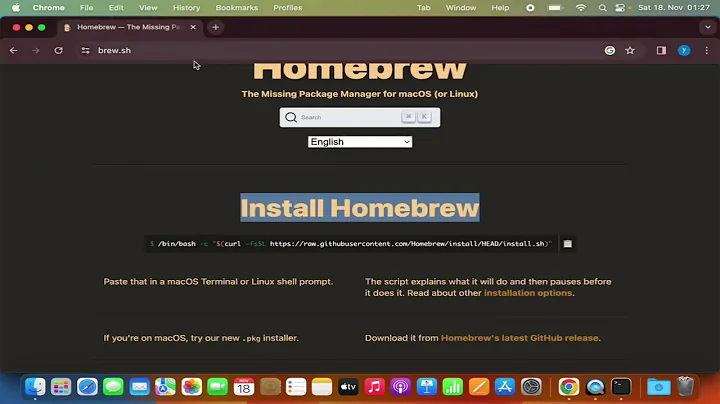
Task: Open the Trash from the Dock
Action: click(x=685, y=387)
